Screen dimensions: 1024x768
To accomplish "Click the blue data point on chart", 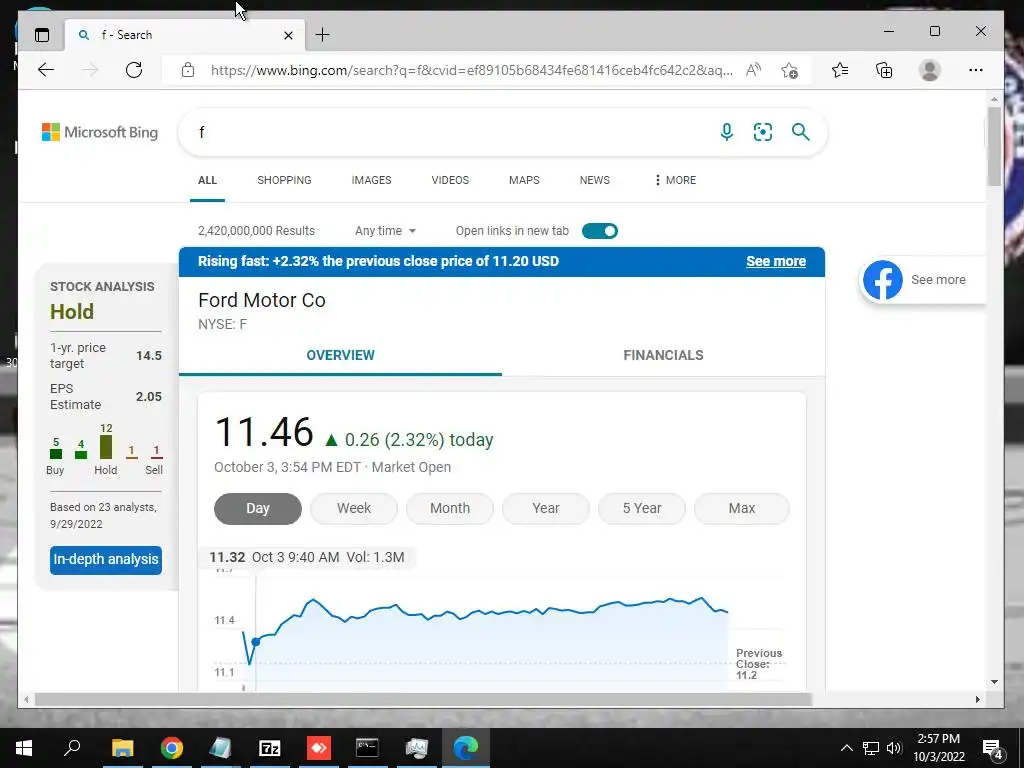I will coord(255,642).
